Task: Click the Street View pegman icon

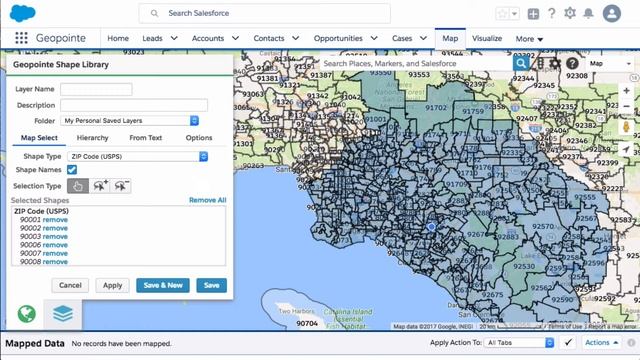Action: point(626,127)
